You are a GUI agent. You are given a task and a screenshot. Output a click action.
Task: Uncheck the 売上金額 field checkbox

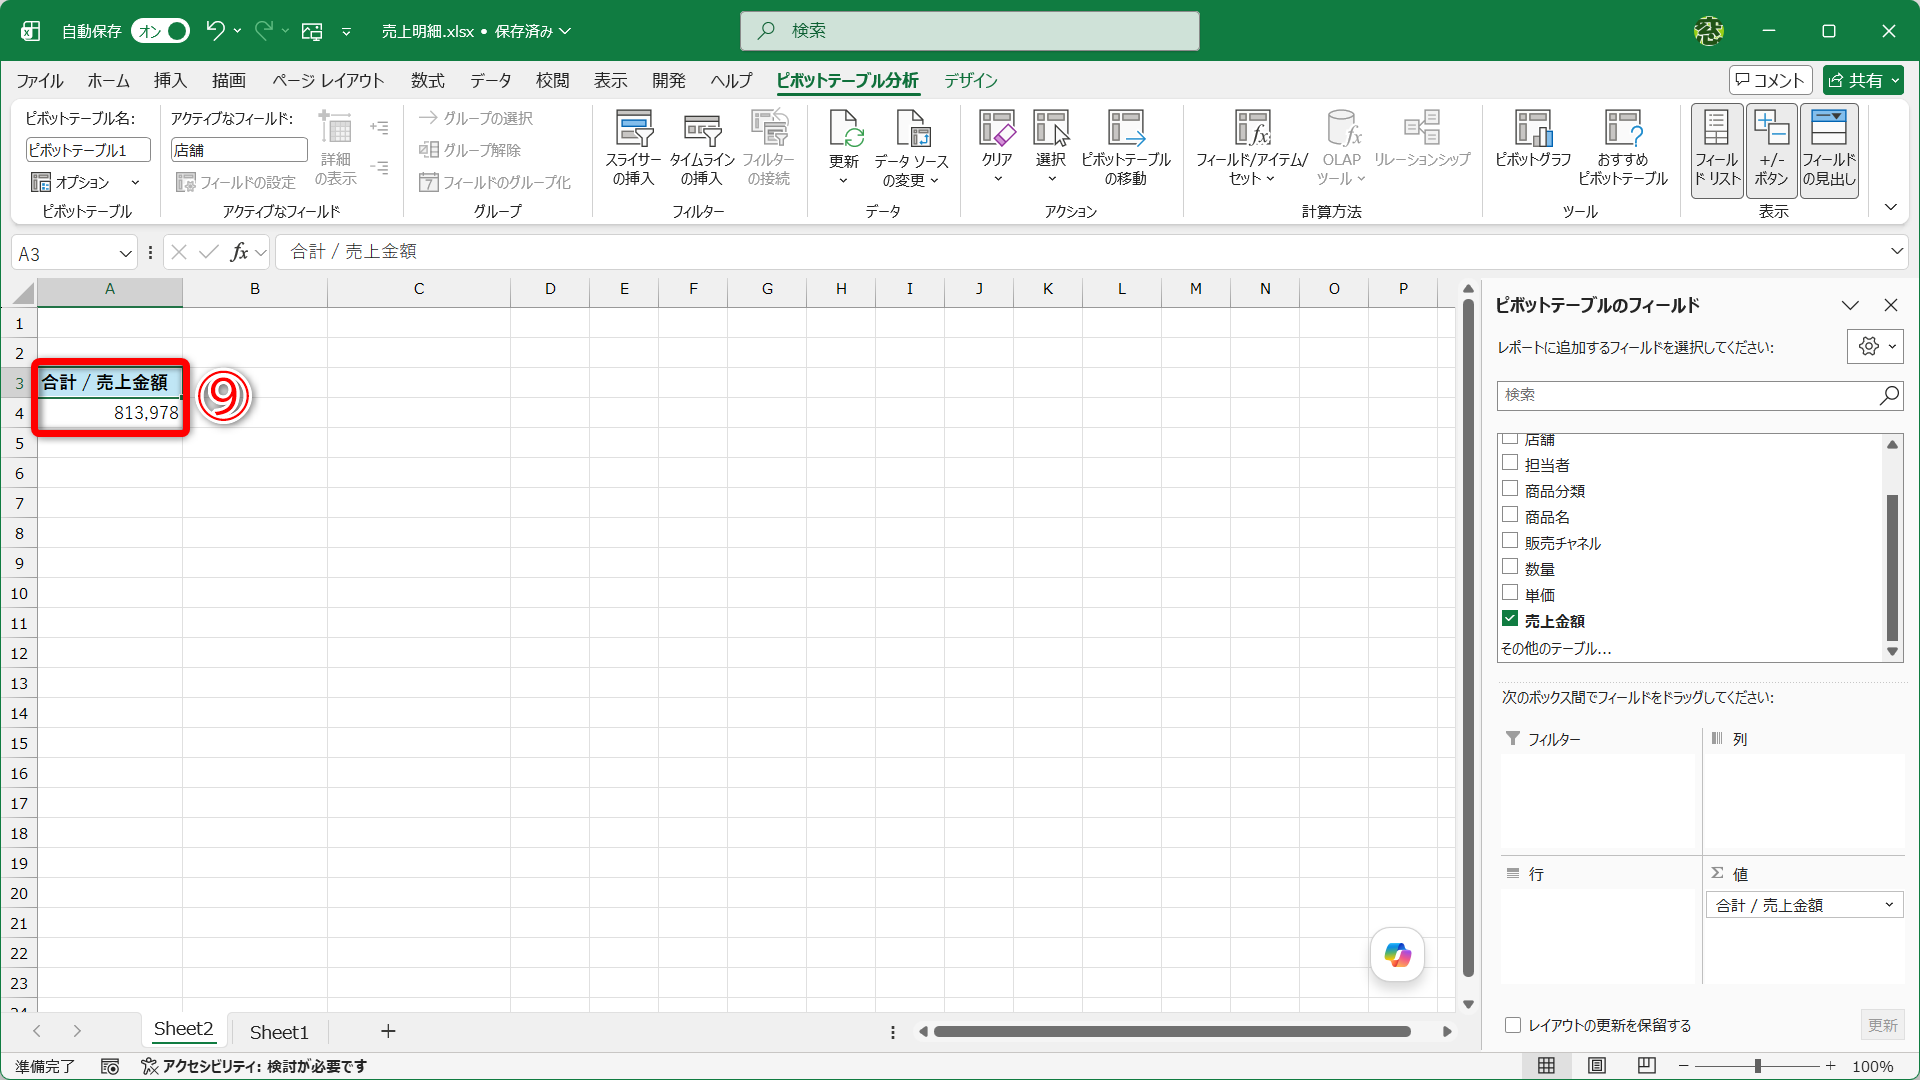[x=1510, y=619]
